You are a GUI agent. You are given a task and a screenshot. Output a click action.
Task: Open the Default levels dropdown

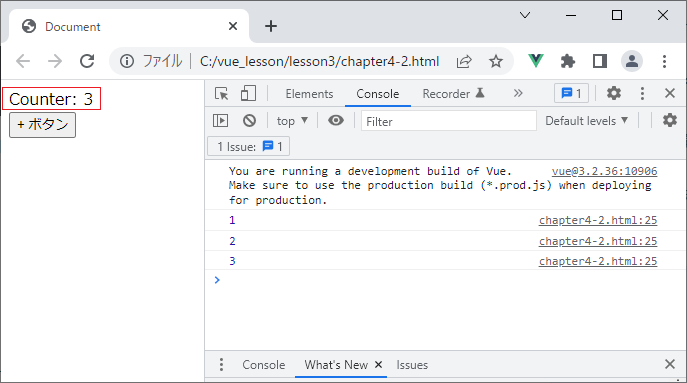click(586, 121)
